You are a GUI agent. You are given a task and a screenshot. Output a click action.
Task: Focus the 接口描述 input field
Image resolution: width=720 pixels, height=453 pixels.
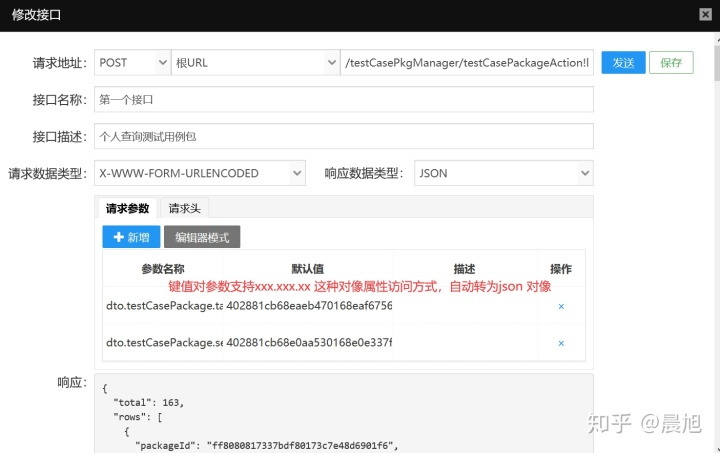coord(343,136)
